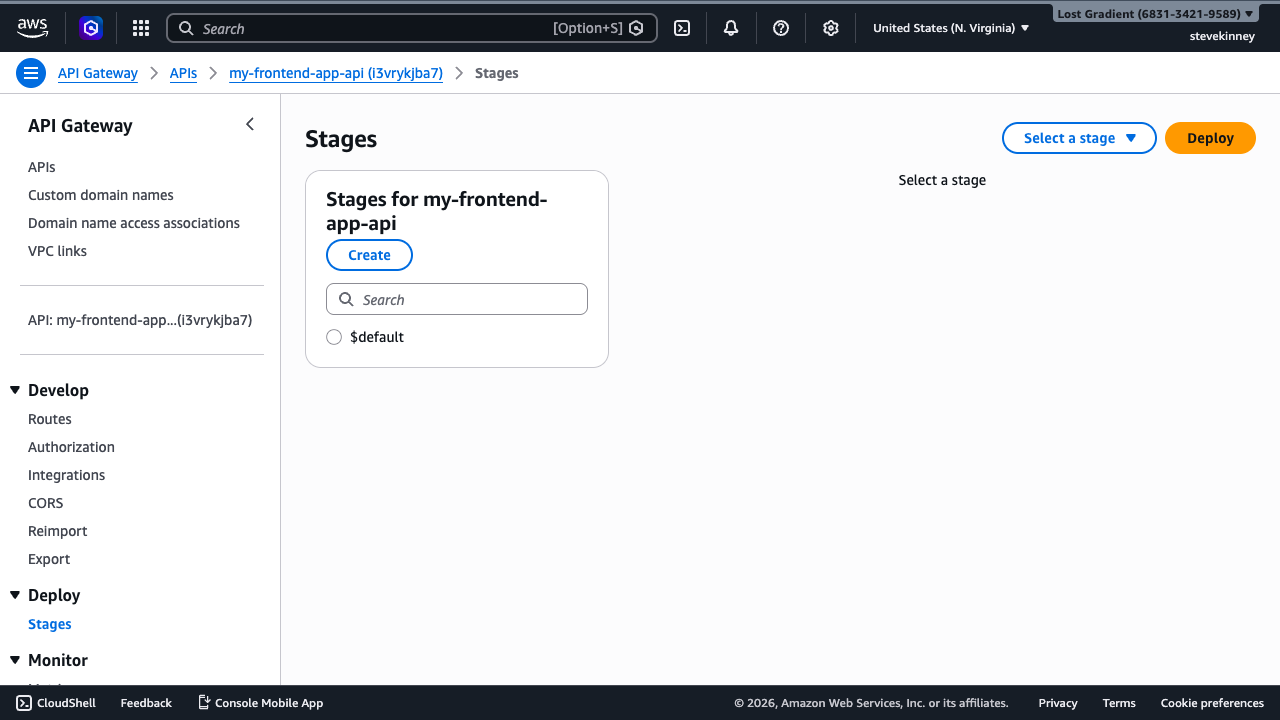Open Domain name access associations

tap(134, 223)
